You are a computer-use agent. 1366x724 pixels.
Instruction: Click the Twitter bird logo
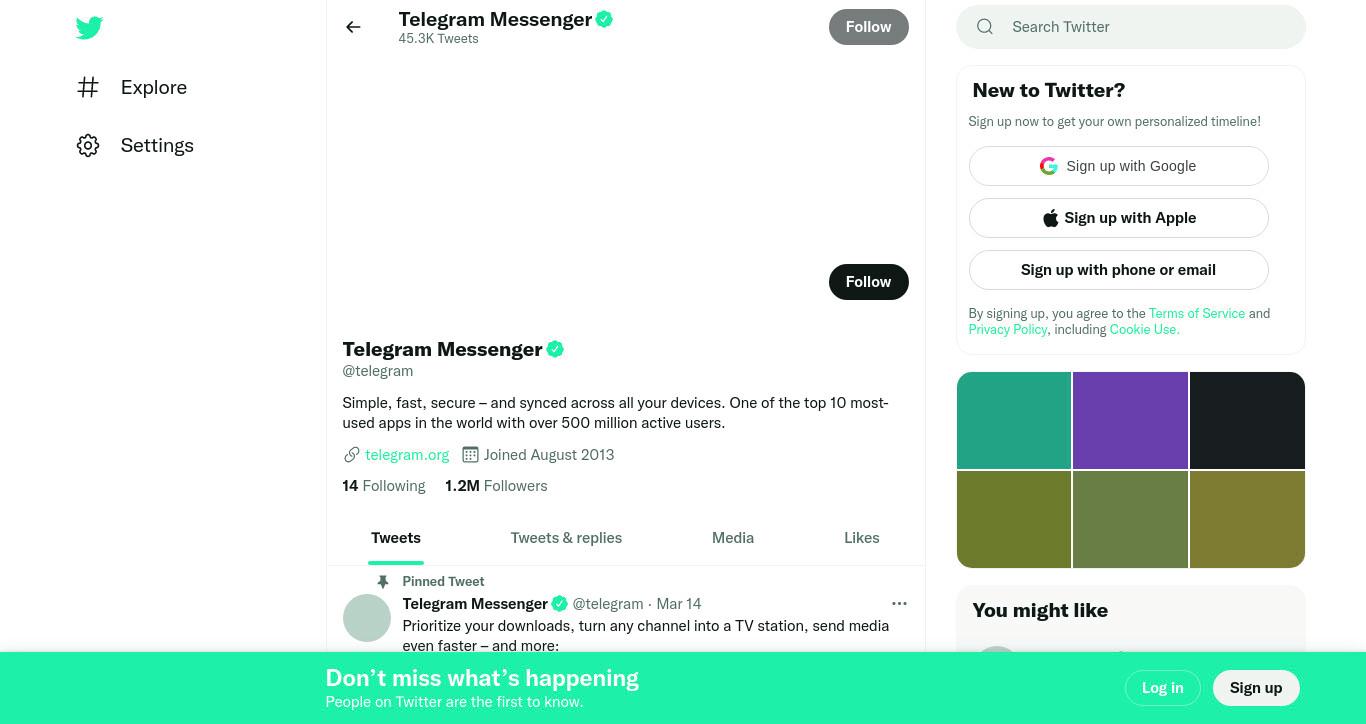(89, 28)
